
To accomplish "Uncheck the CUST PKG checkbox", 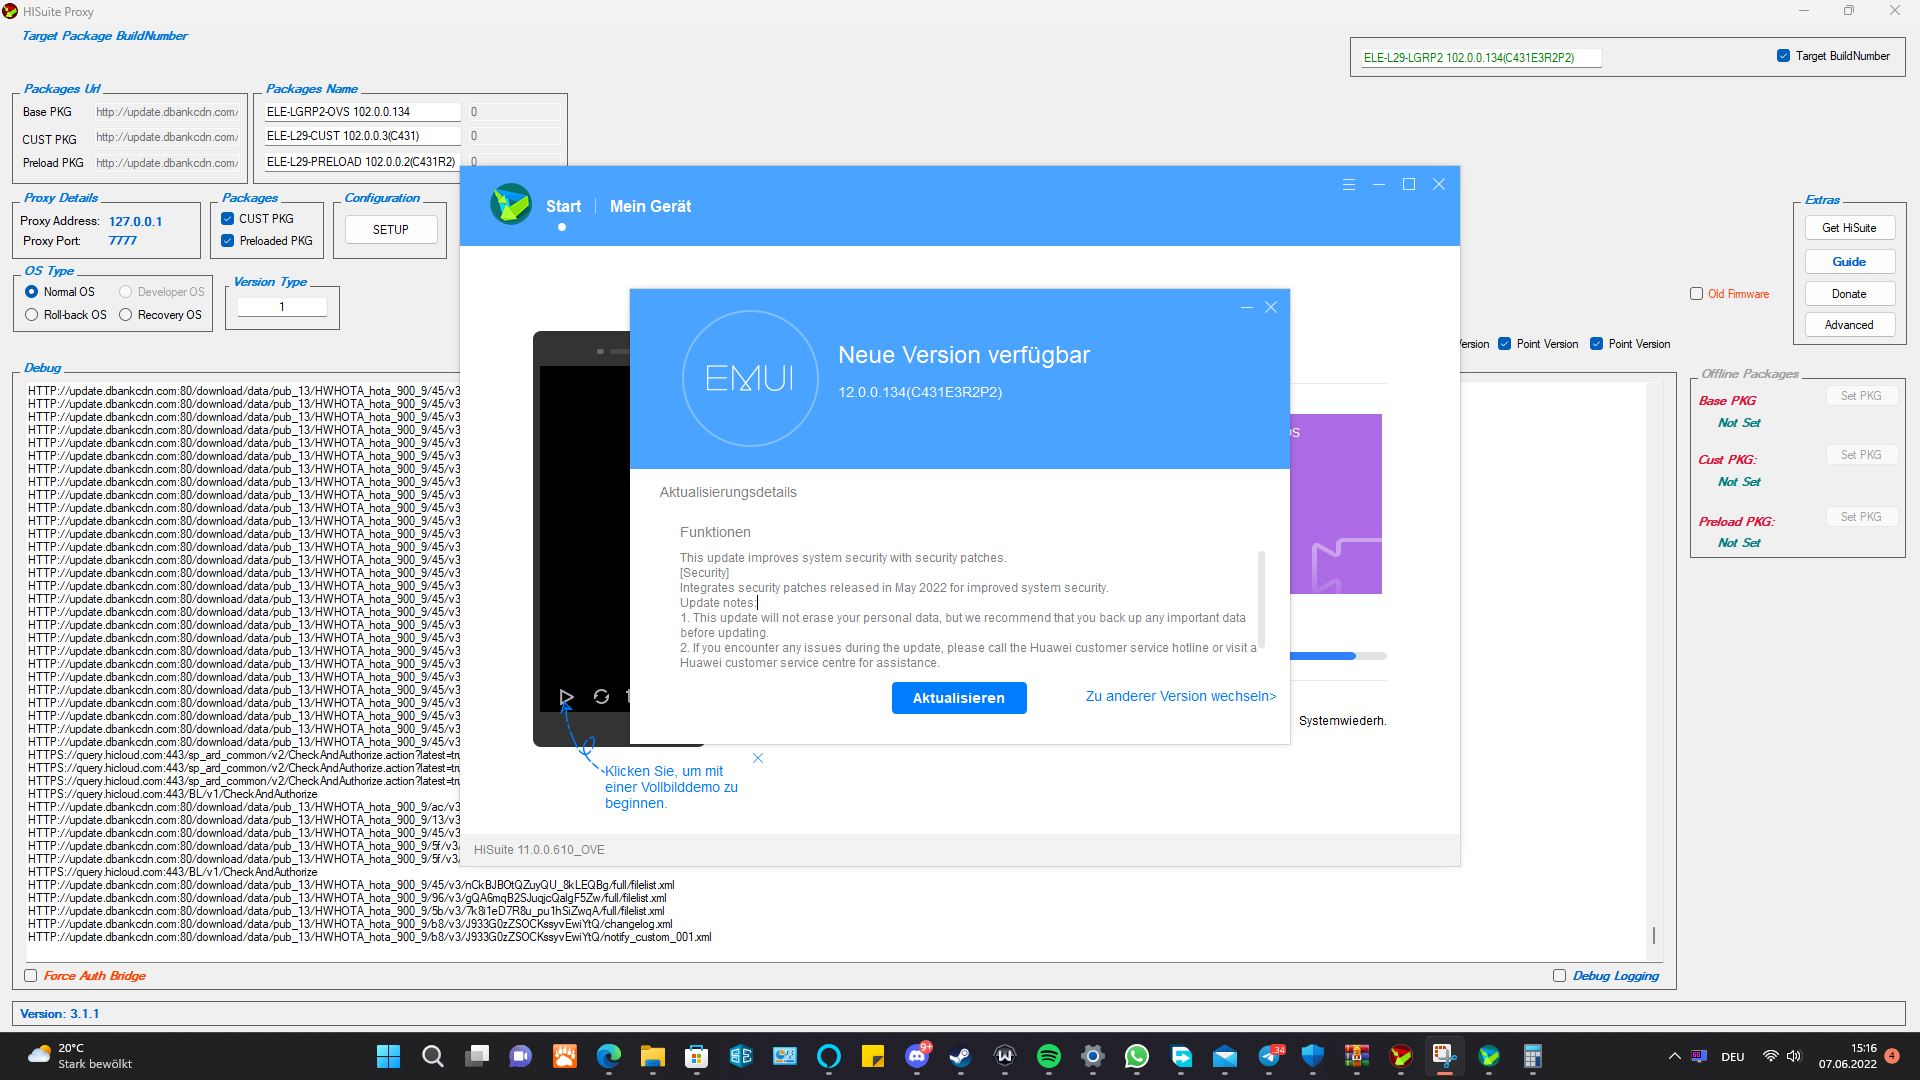I will click(228, 218).
